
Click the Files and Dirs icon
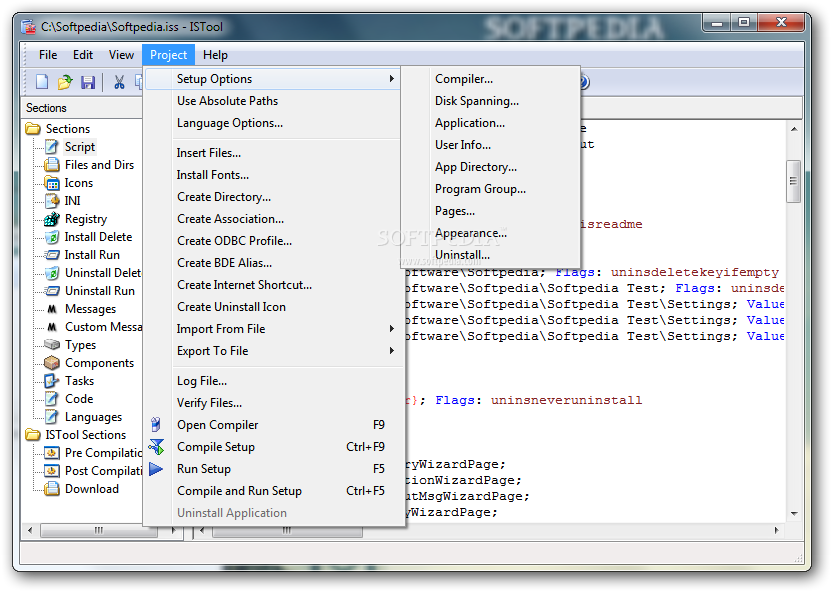tap(51, 164)
